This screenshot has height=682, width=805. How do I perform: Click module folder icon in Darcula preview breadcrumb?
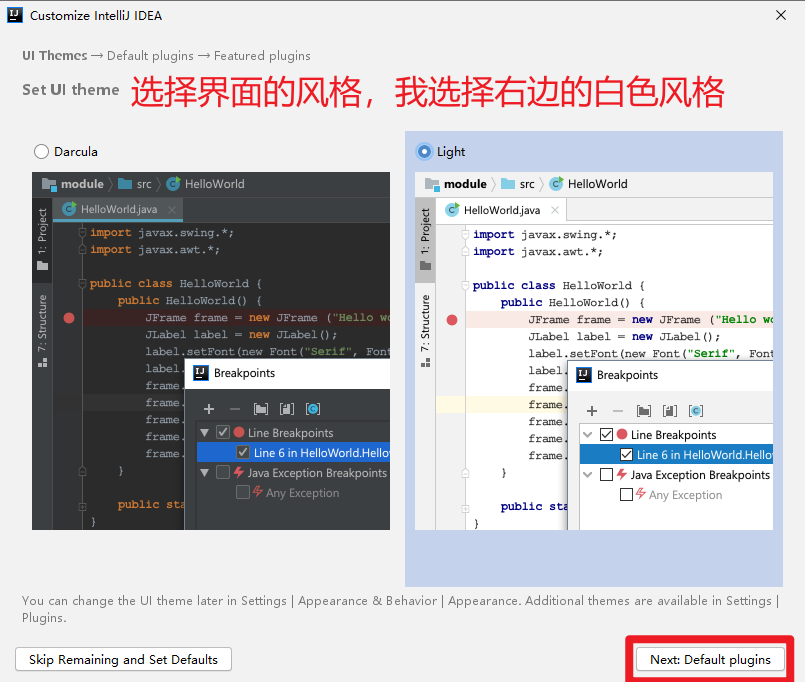click(49, 184)
